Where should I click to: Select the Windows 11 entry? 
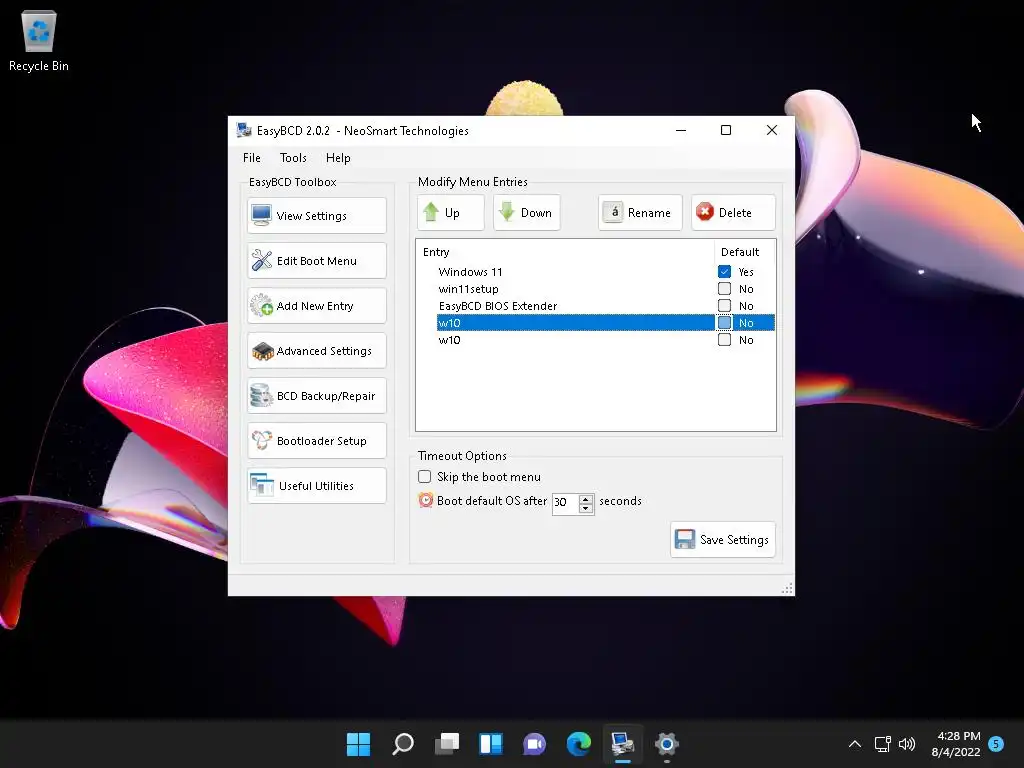pos(470,272)
